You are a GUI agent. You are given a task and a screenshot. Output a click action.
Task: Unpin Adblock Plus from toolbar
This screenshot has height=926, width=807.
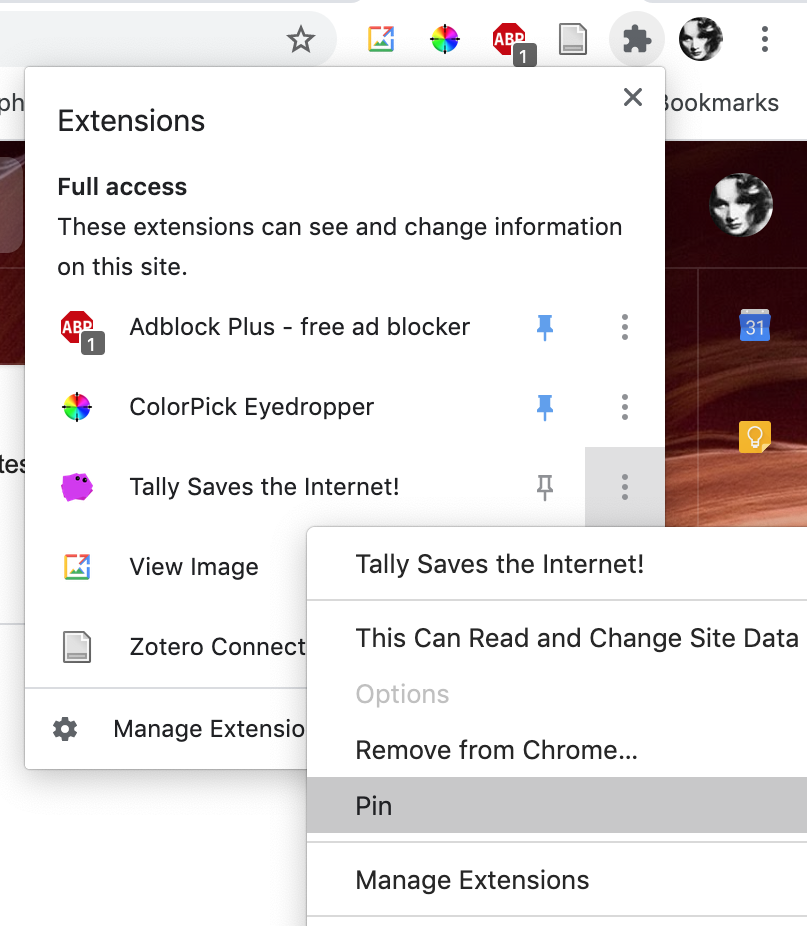545,327
